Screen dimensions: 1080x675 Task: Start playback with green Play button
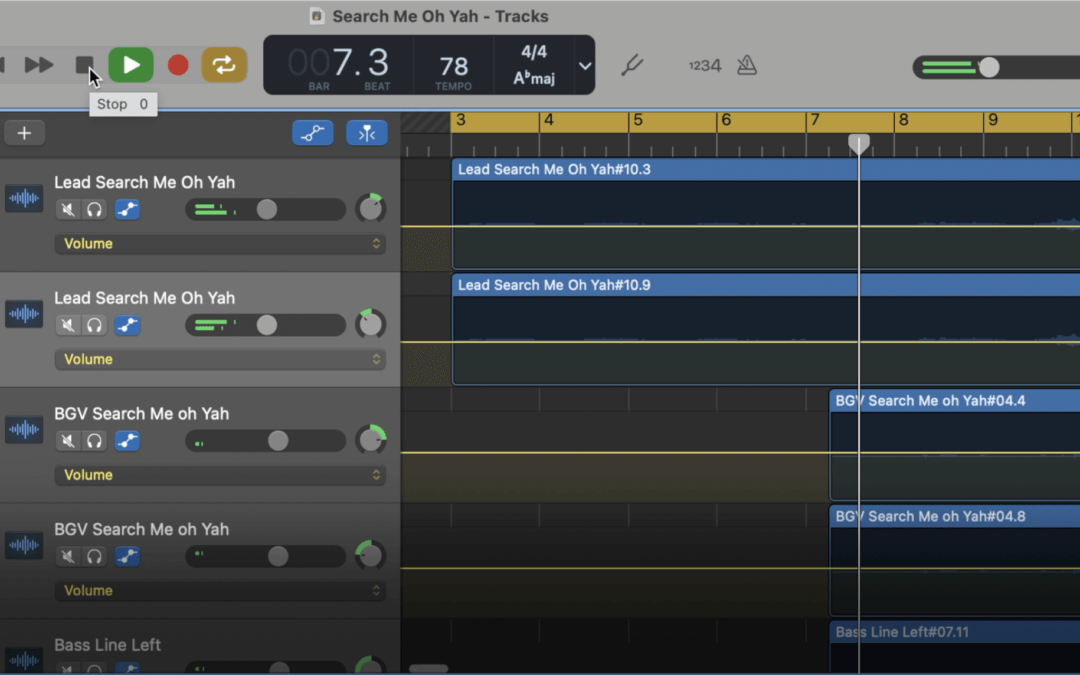(x=131, y=65)
